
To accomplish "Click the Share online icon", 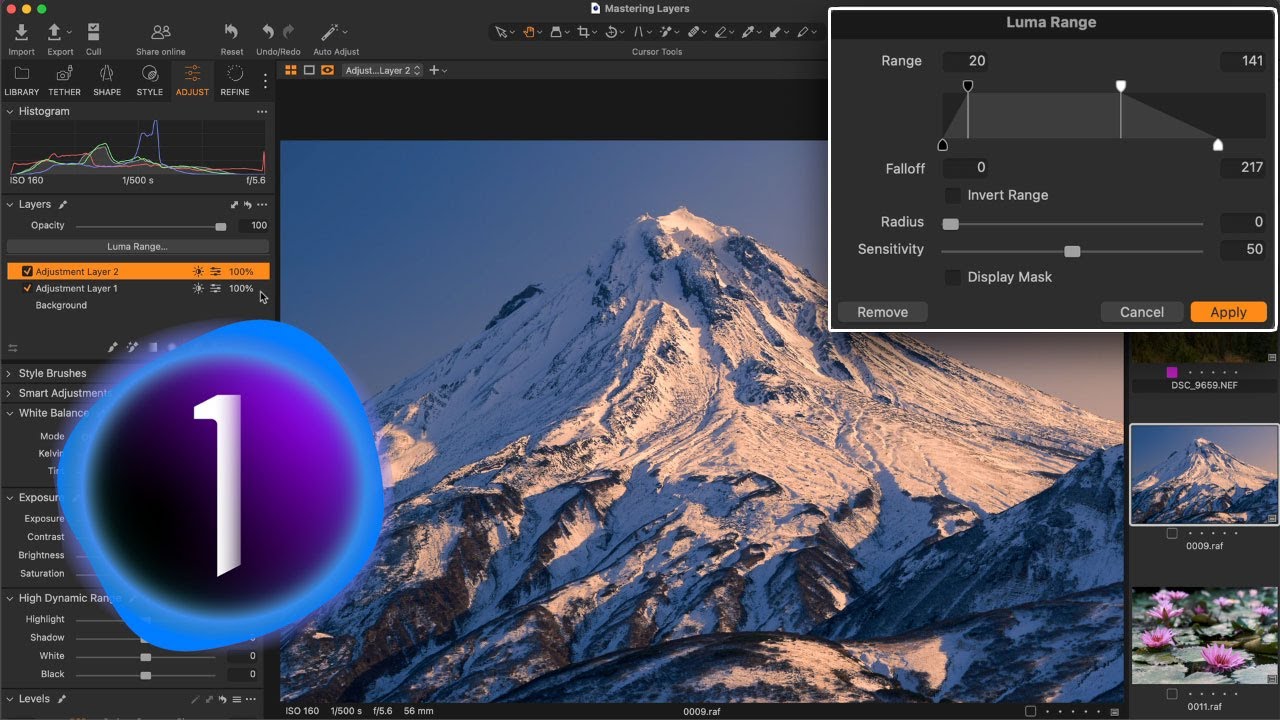I will point(160,33).
